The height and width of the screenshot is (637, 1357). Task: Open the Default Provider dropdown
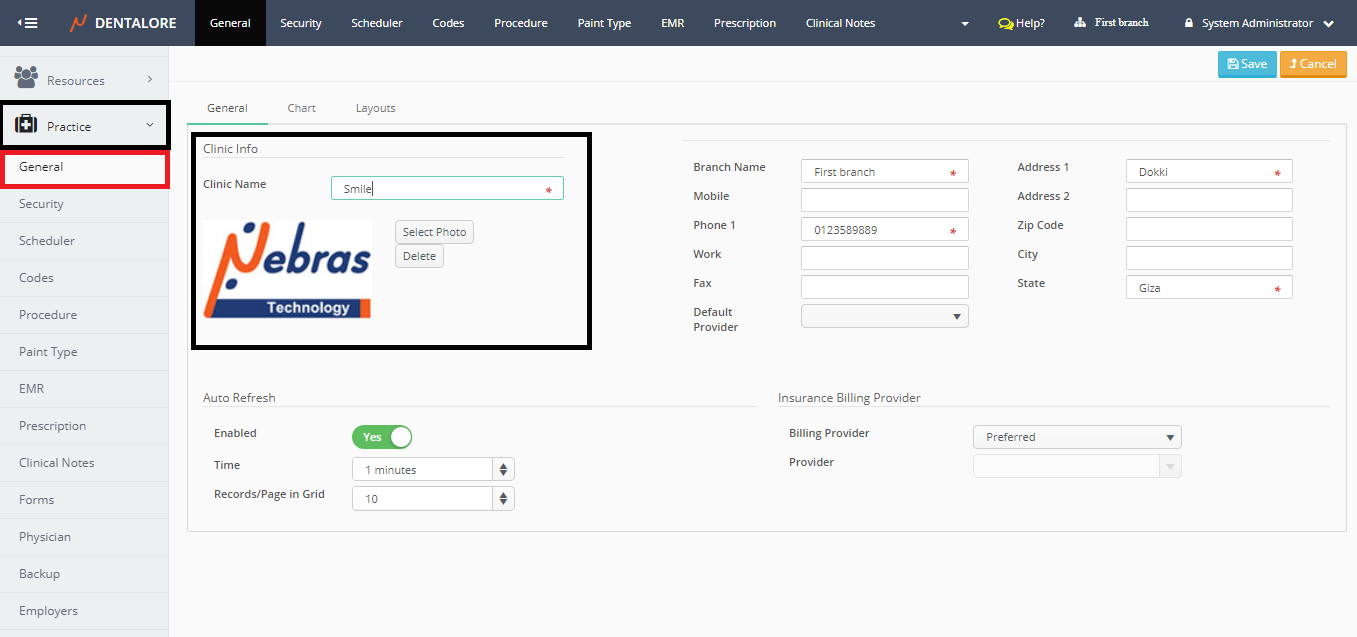tap(884, 316)
